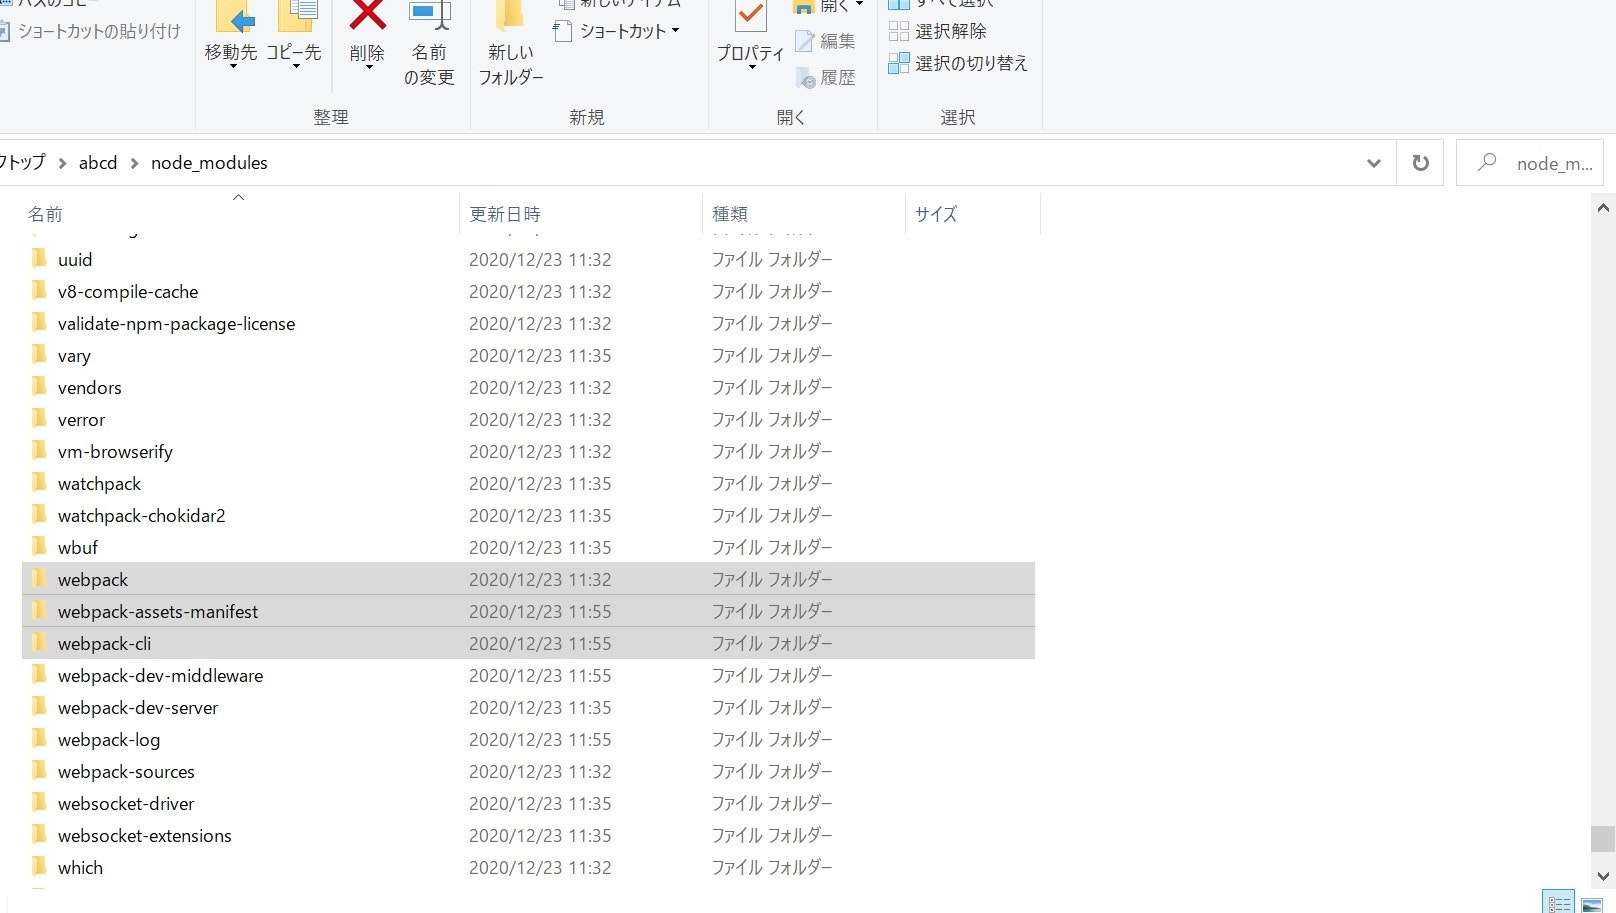The height and width of the screenshot is (913, 1616).
Task: Click the History (履歴) ribbon item
Action: coord(826,77)
